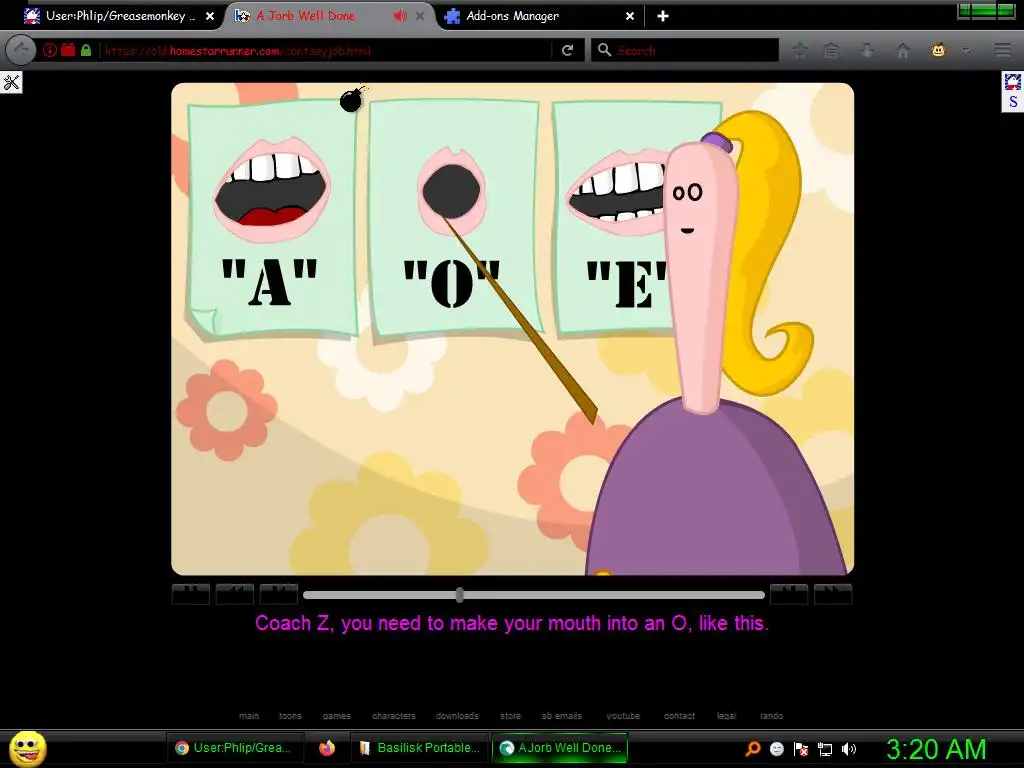
Task: Click the white round face tray icon
Action: tap(776, 749)
